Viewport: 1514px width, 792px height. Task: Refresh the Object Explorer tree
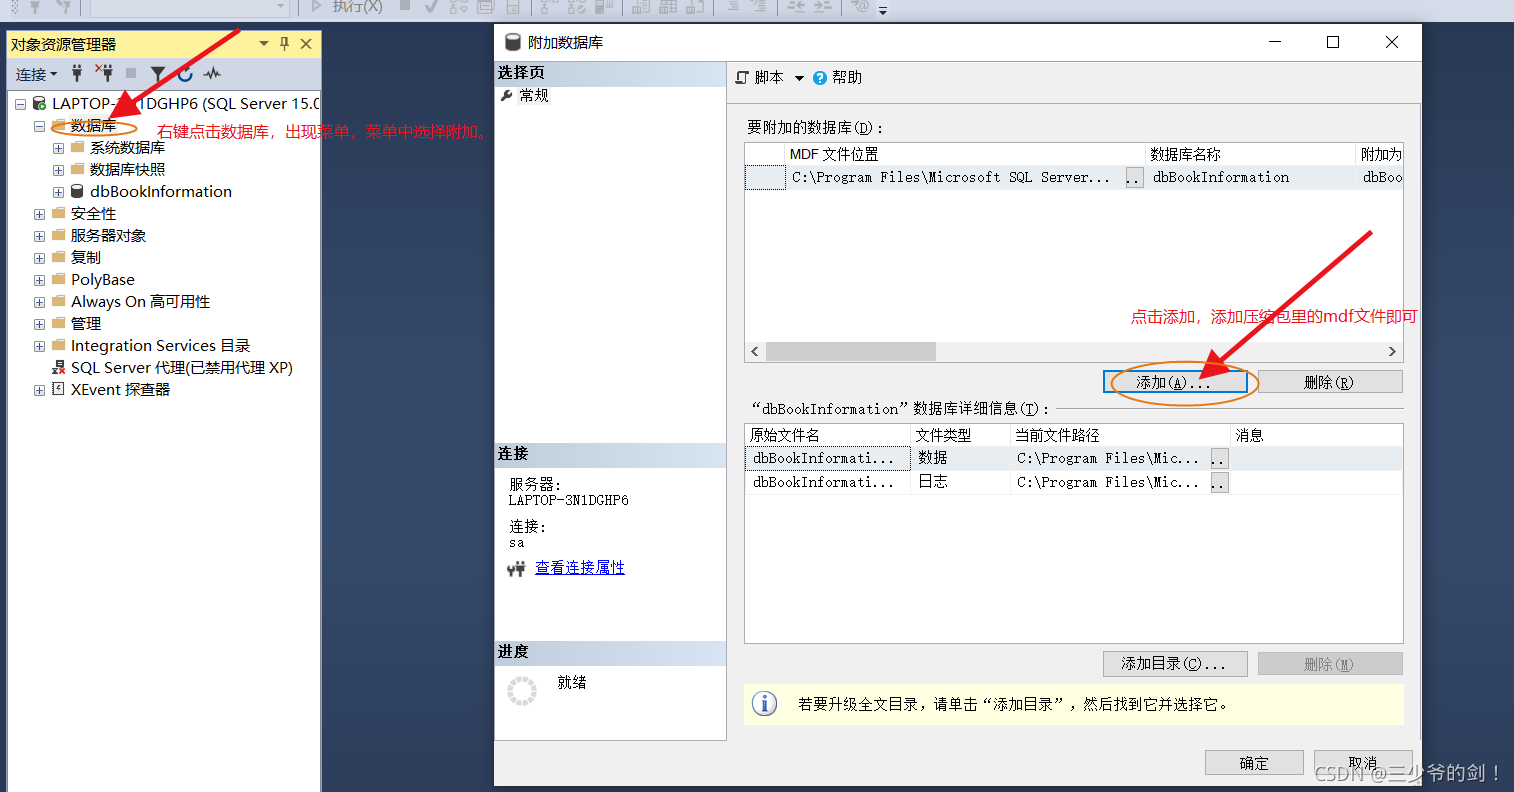tap(185, 73)
